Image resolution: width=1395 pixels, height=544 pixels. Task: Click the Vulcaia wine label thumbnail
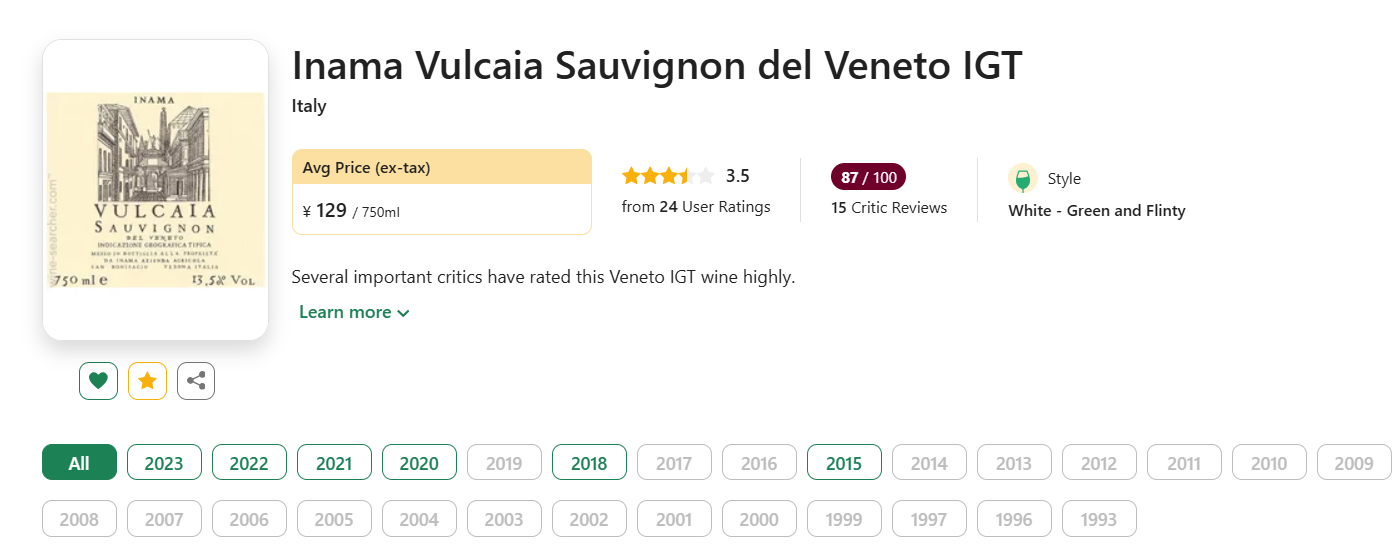(x=156, y=190)
